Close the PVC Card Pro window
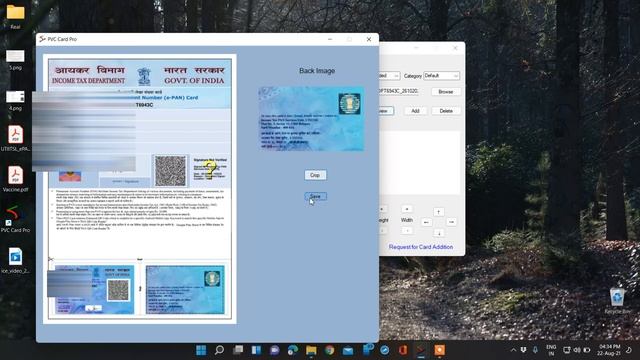This screenshot has height=360, width=640. coord(369,39)
